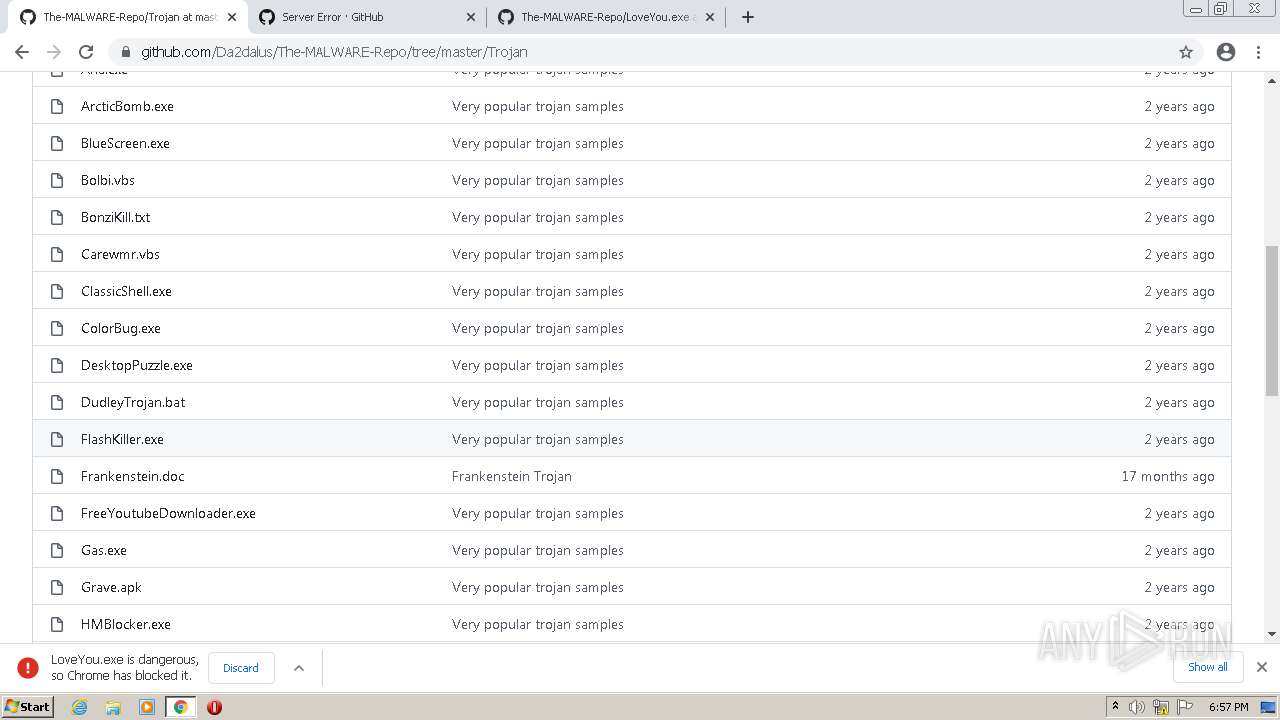The width and height of the screenshot is (1280, 720).
Task: Open the Windows Start menu
Action: (28, 707)
